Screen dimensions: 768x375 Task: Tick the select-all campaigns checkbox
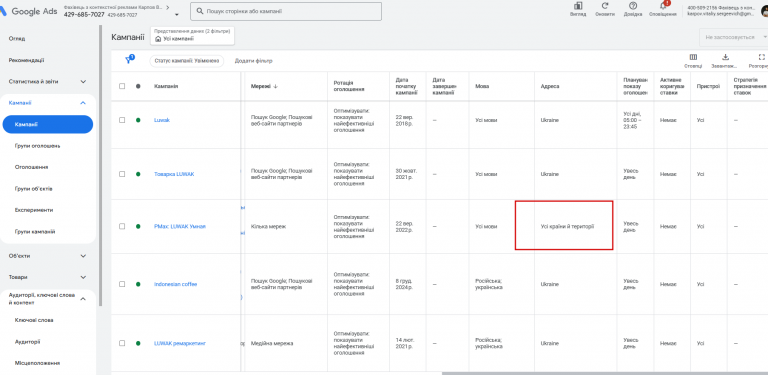122,86
